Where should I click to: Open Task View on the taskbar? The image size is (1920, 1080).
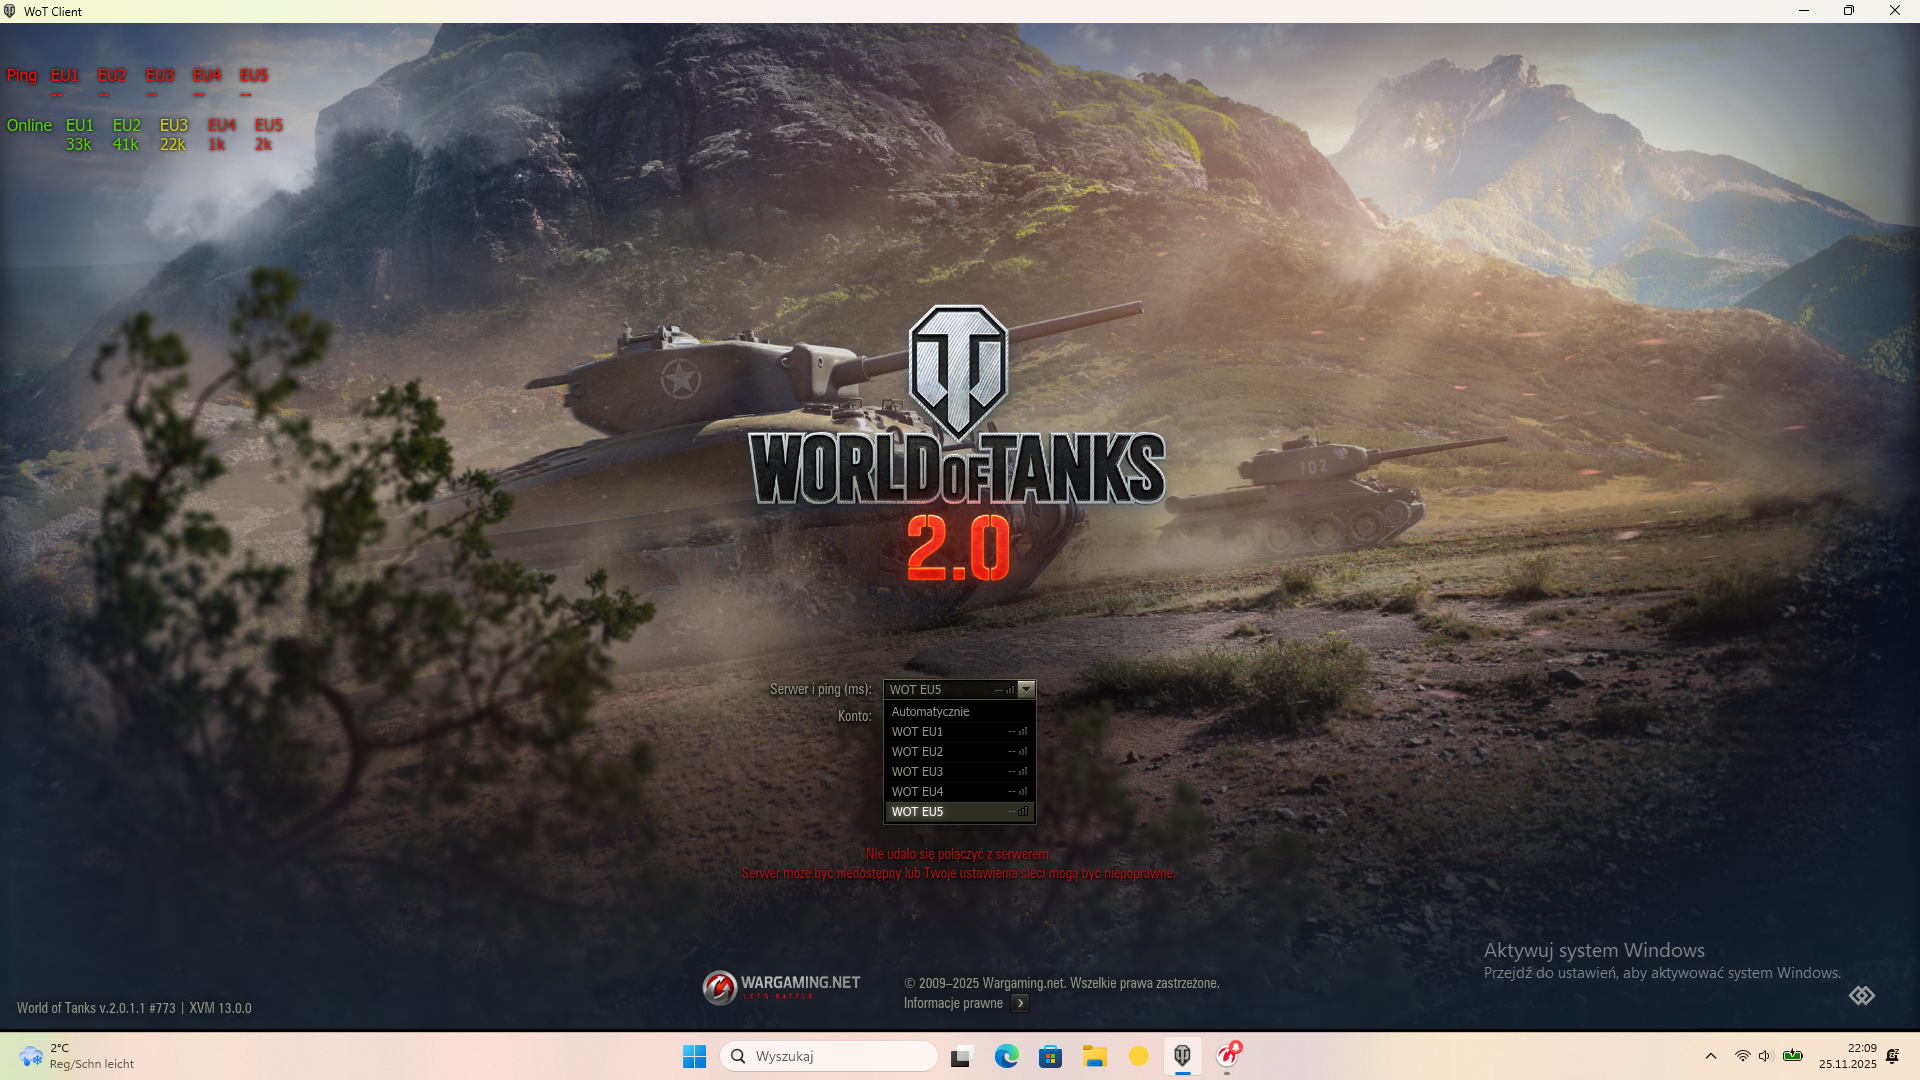pyautogui.click(x=962, y=1056)
